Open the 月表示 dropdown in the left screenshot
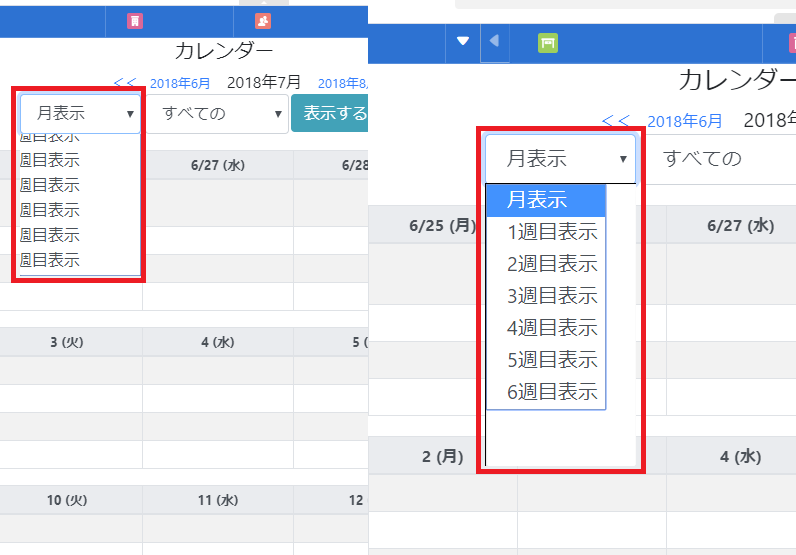796x555 pixels. pyautogui.click(x=80, y=113)
